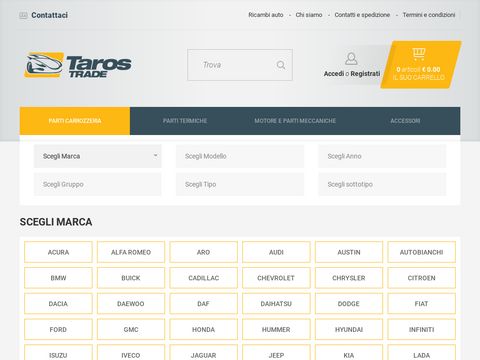The width and height of the screenshot is (480, 360).
Task: Open the Accessori tab
Action: [405, 121]
